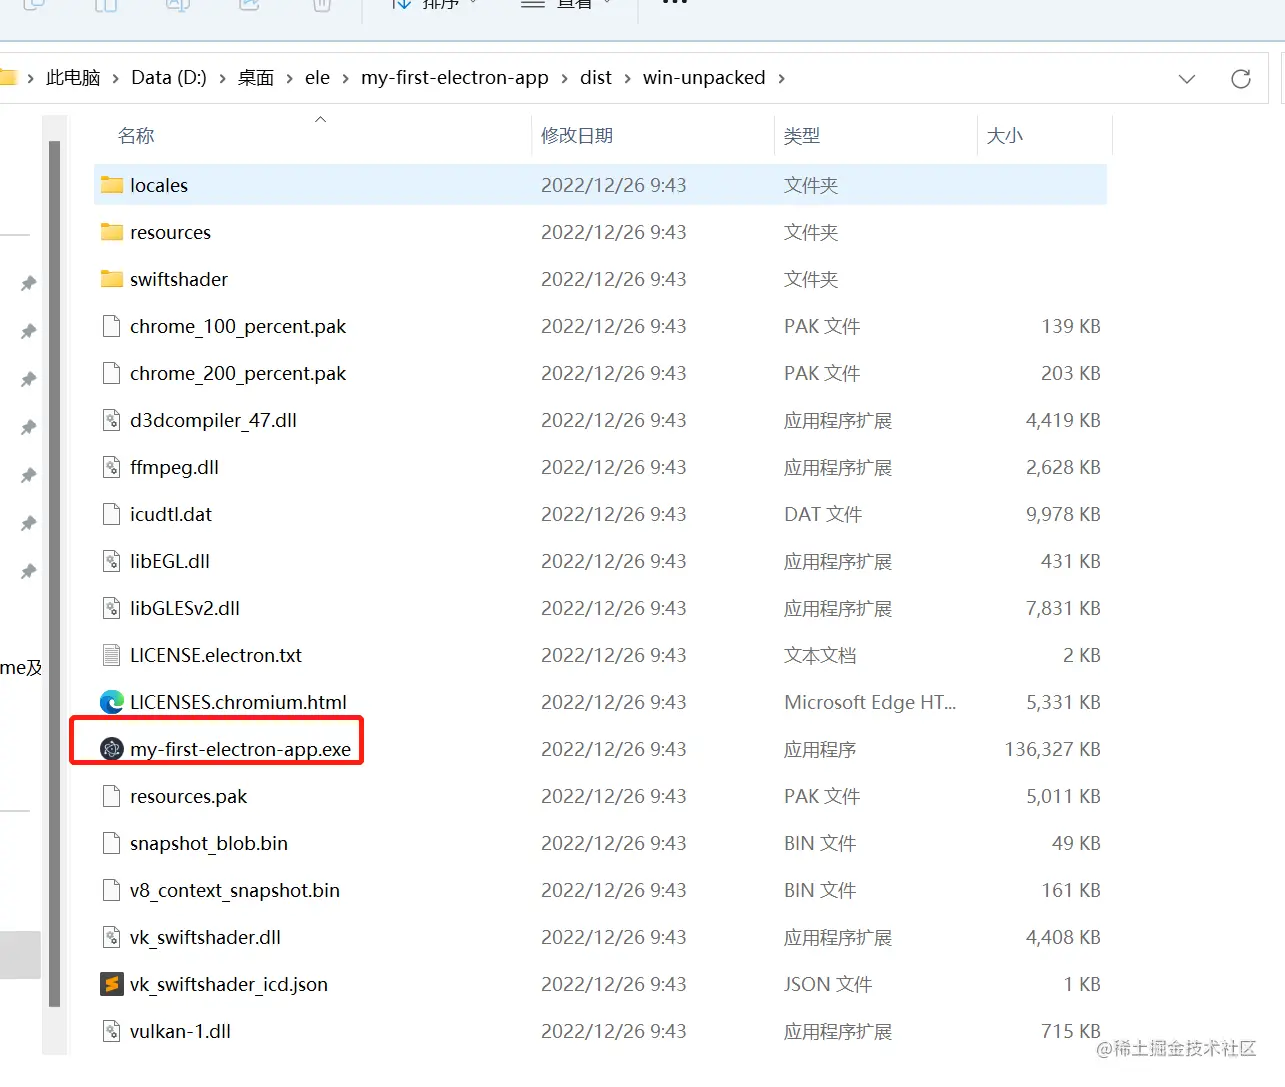The image size is (1285, 1087).
Task: Select the libEGL.dll file icon
Action: 112,561
